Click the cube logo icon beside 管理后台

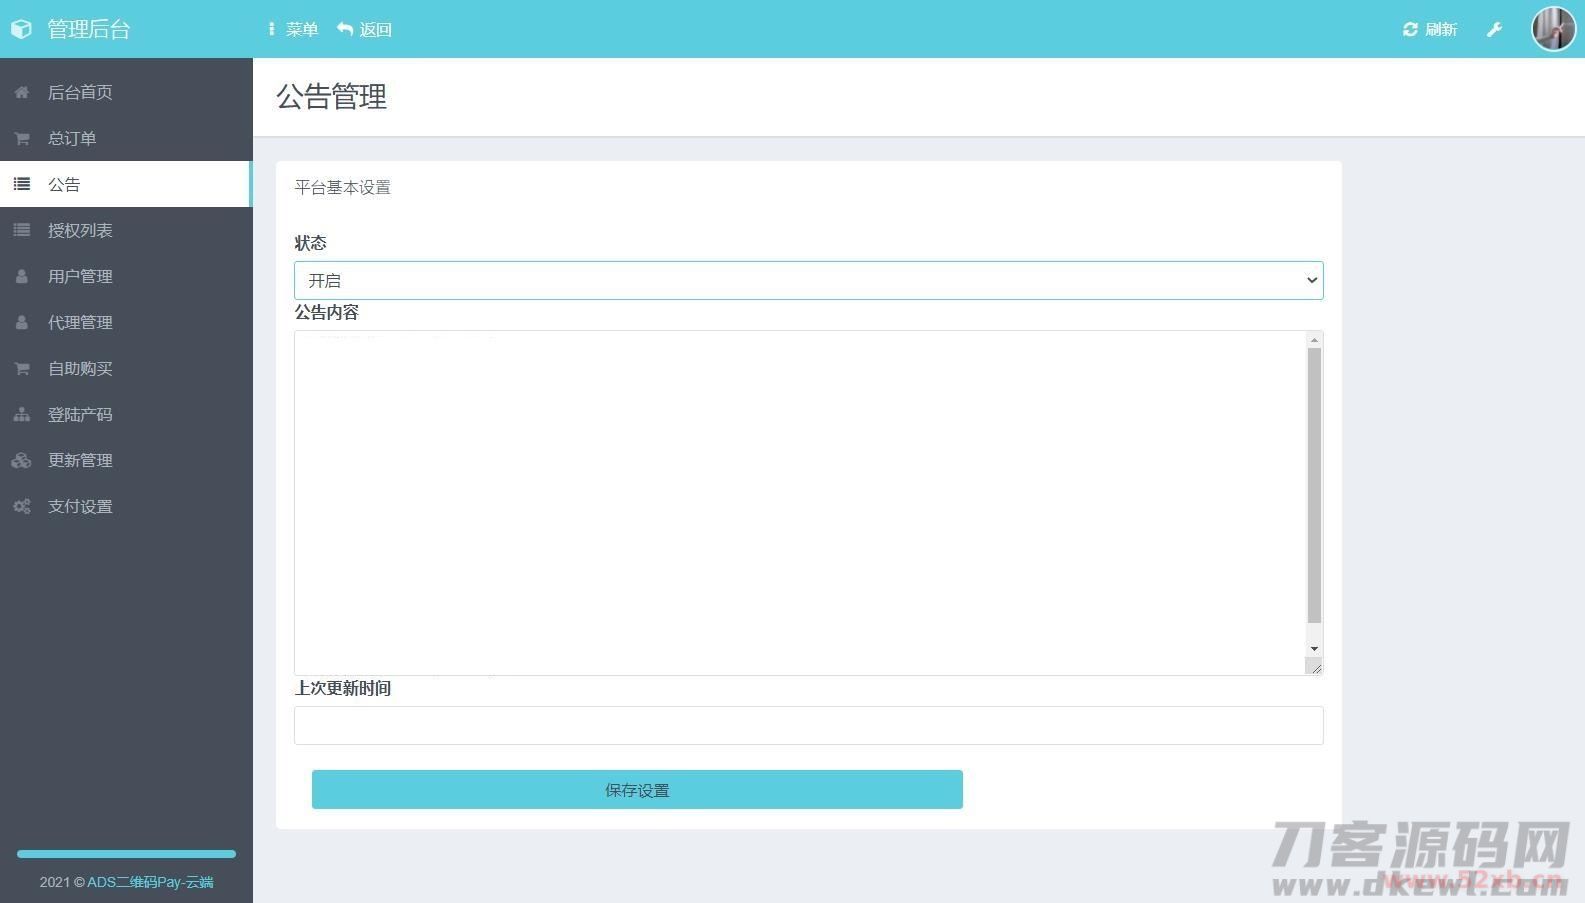pyautogui.click(x=21, y=29)
